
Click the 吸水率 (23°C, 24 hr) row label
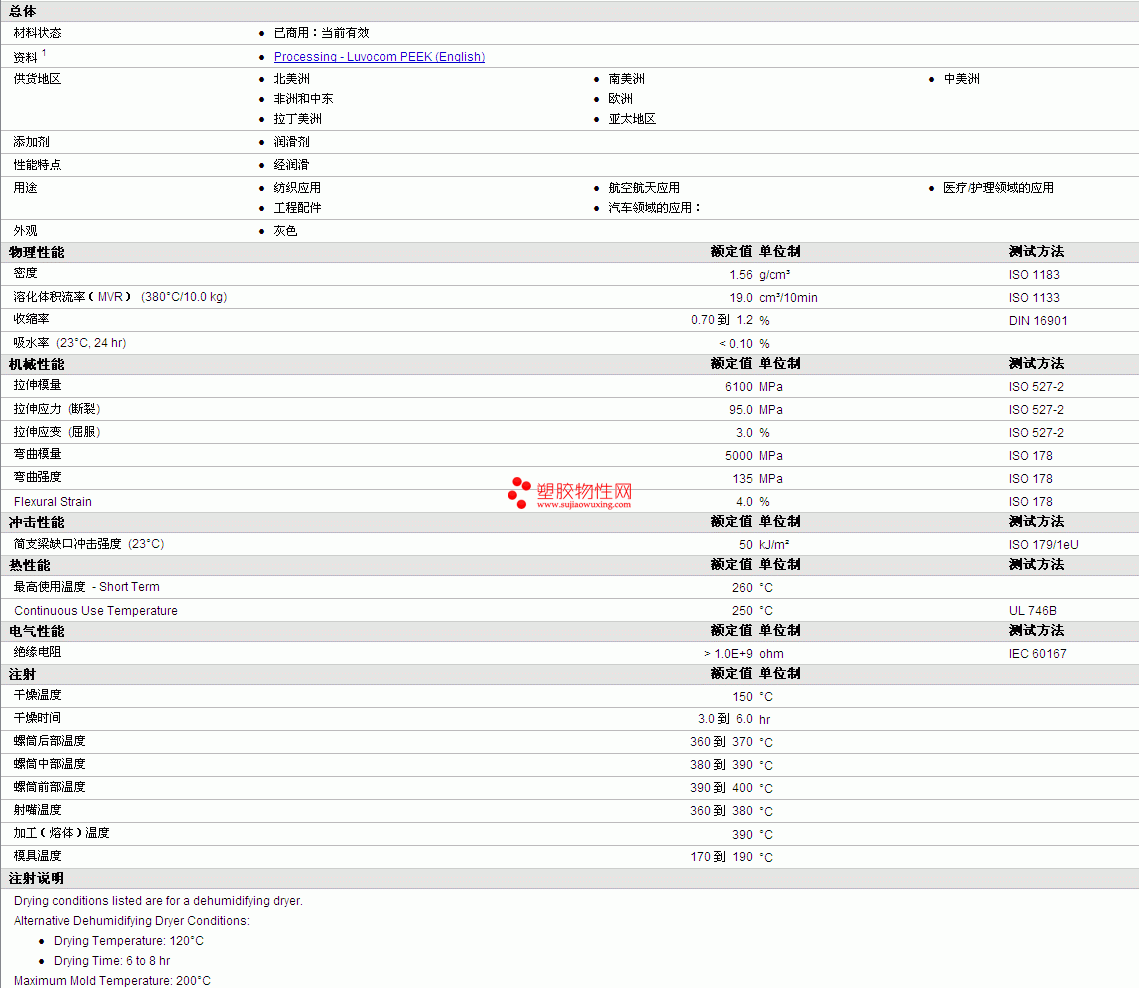pos(70,343)
